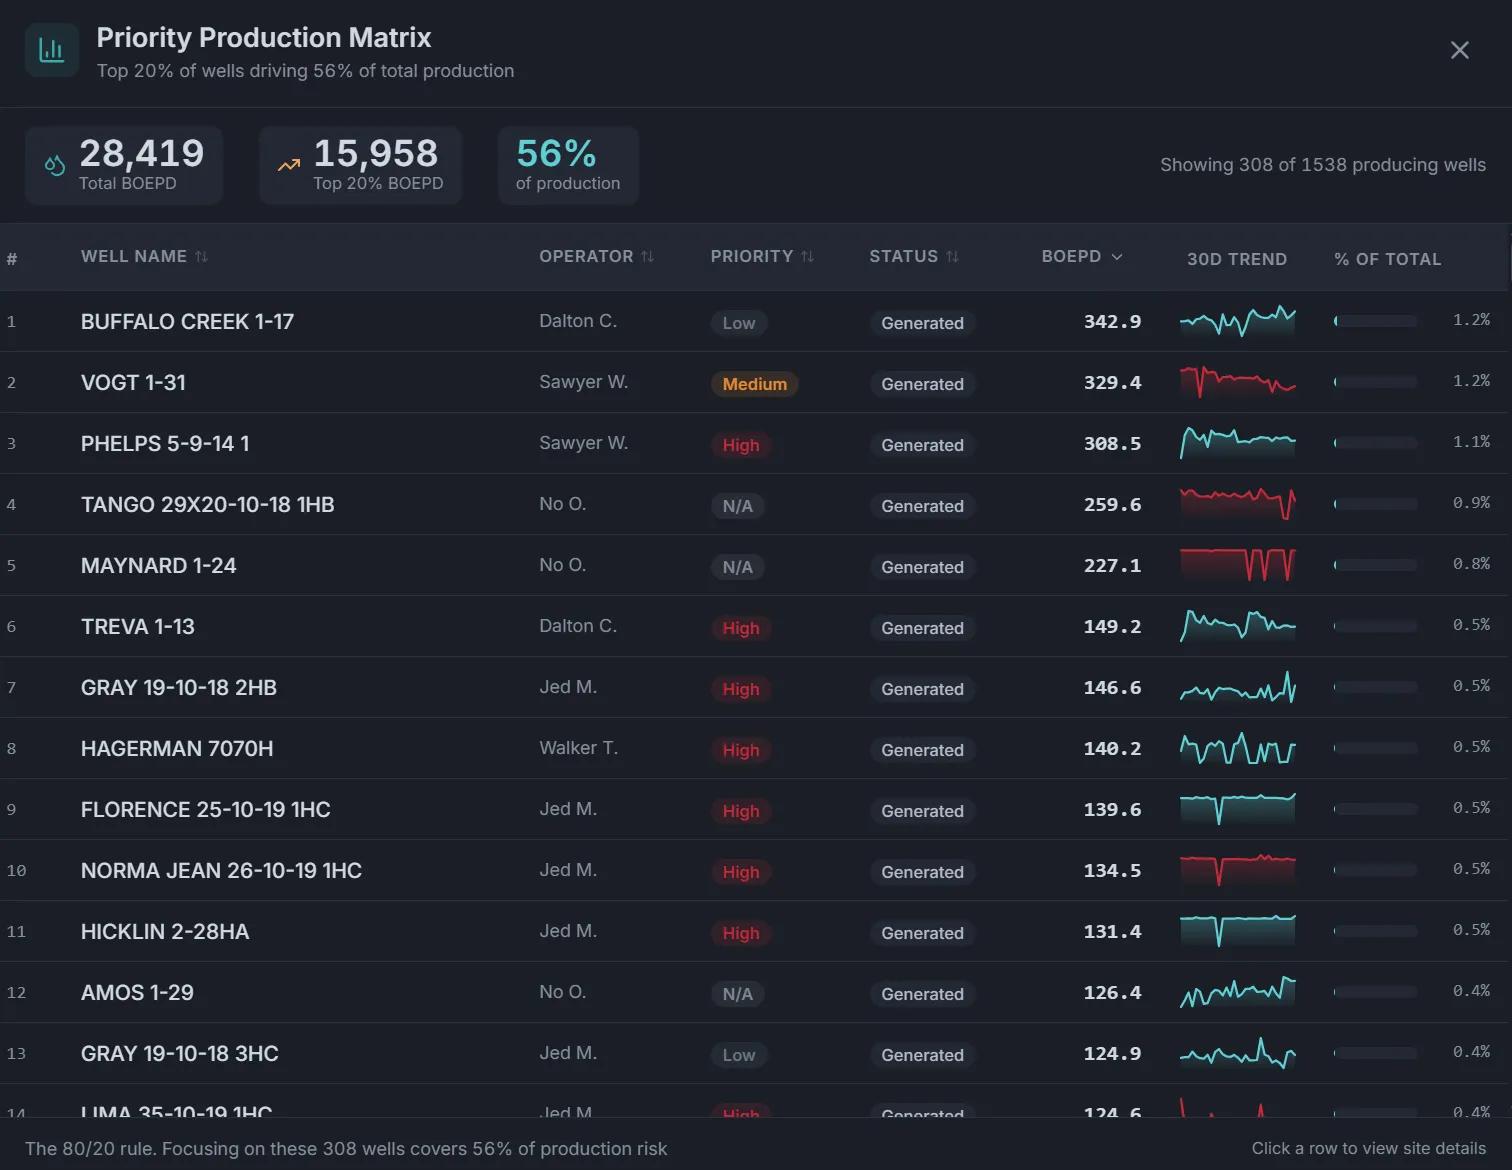
Task: Click the 30-day trend sparkline for BUFFALO CREEK 1-17
Action: pos(1238,321)
